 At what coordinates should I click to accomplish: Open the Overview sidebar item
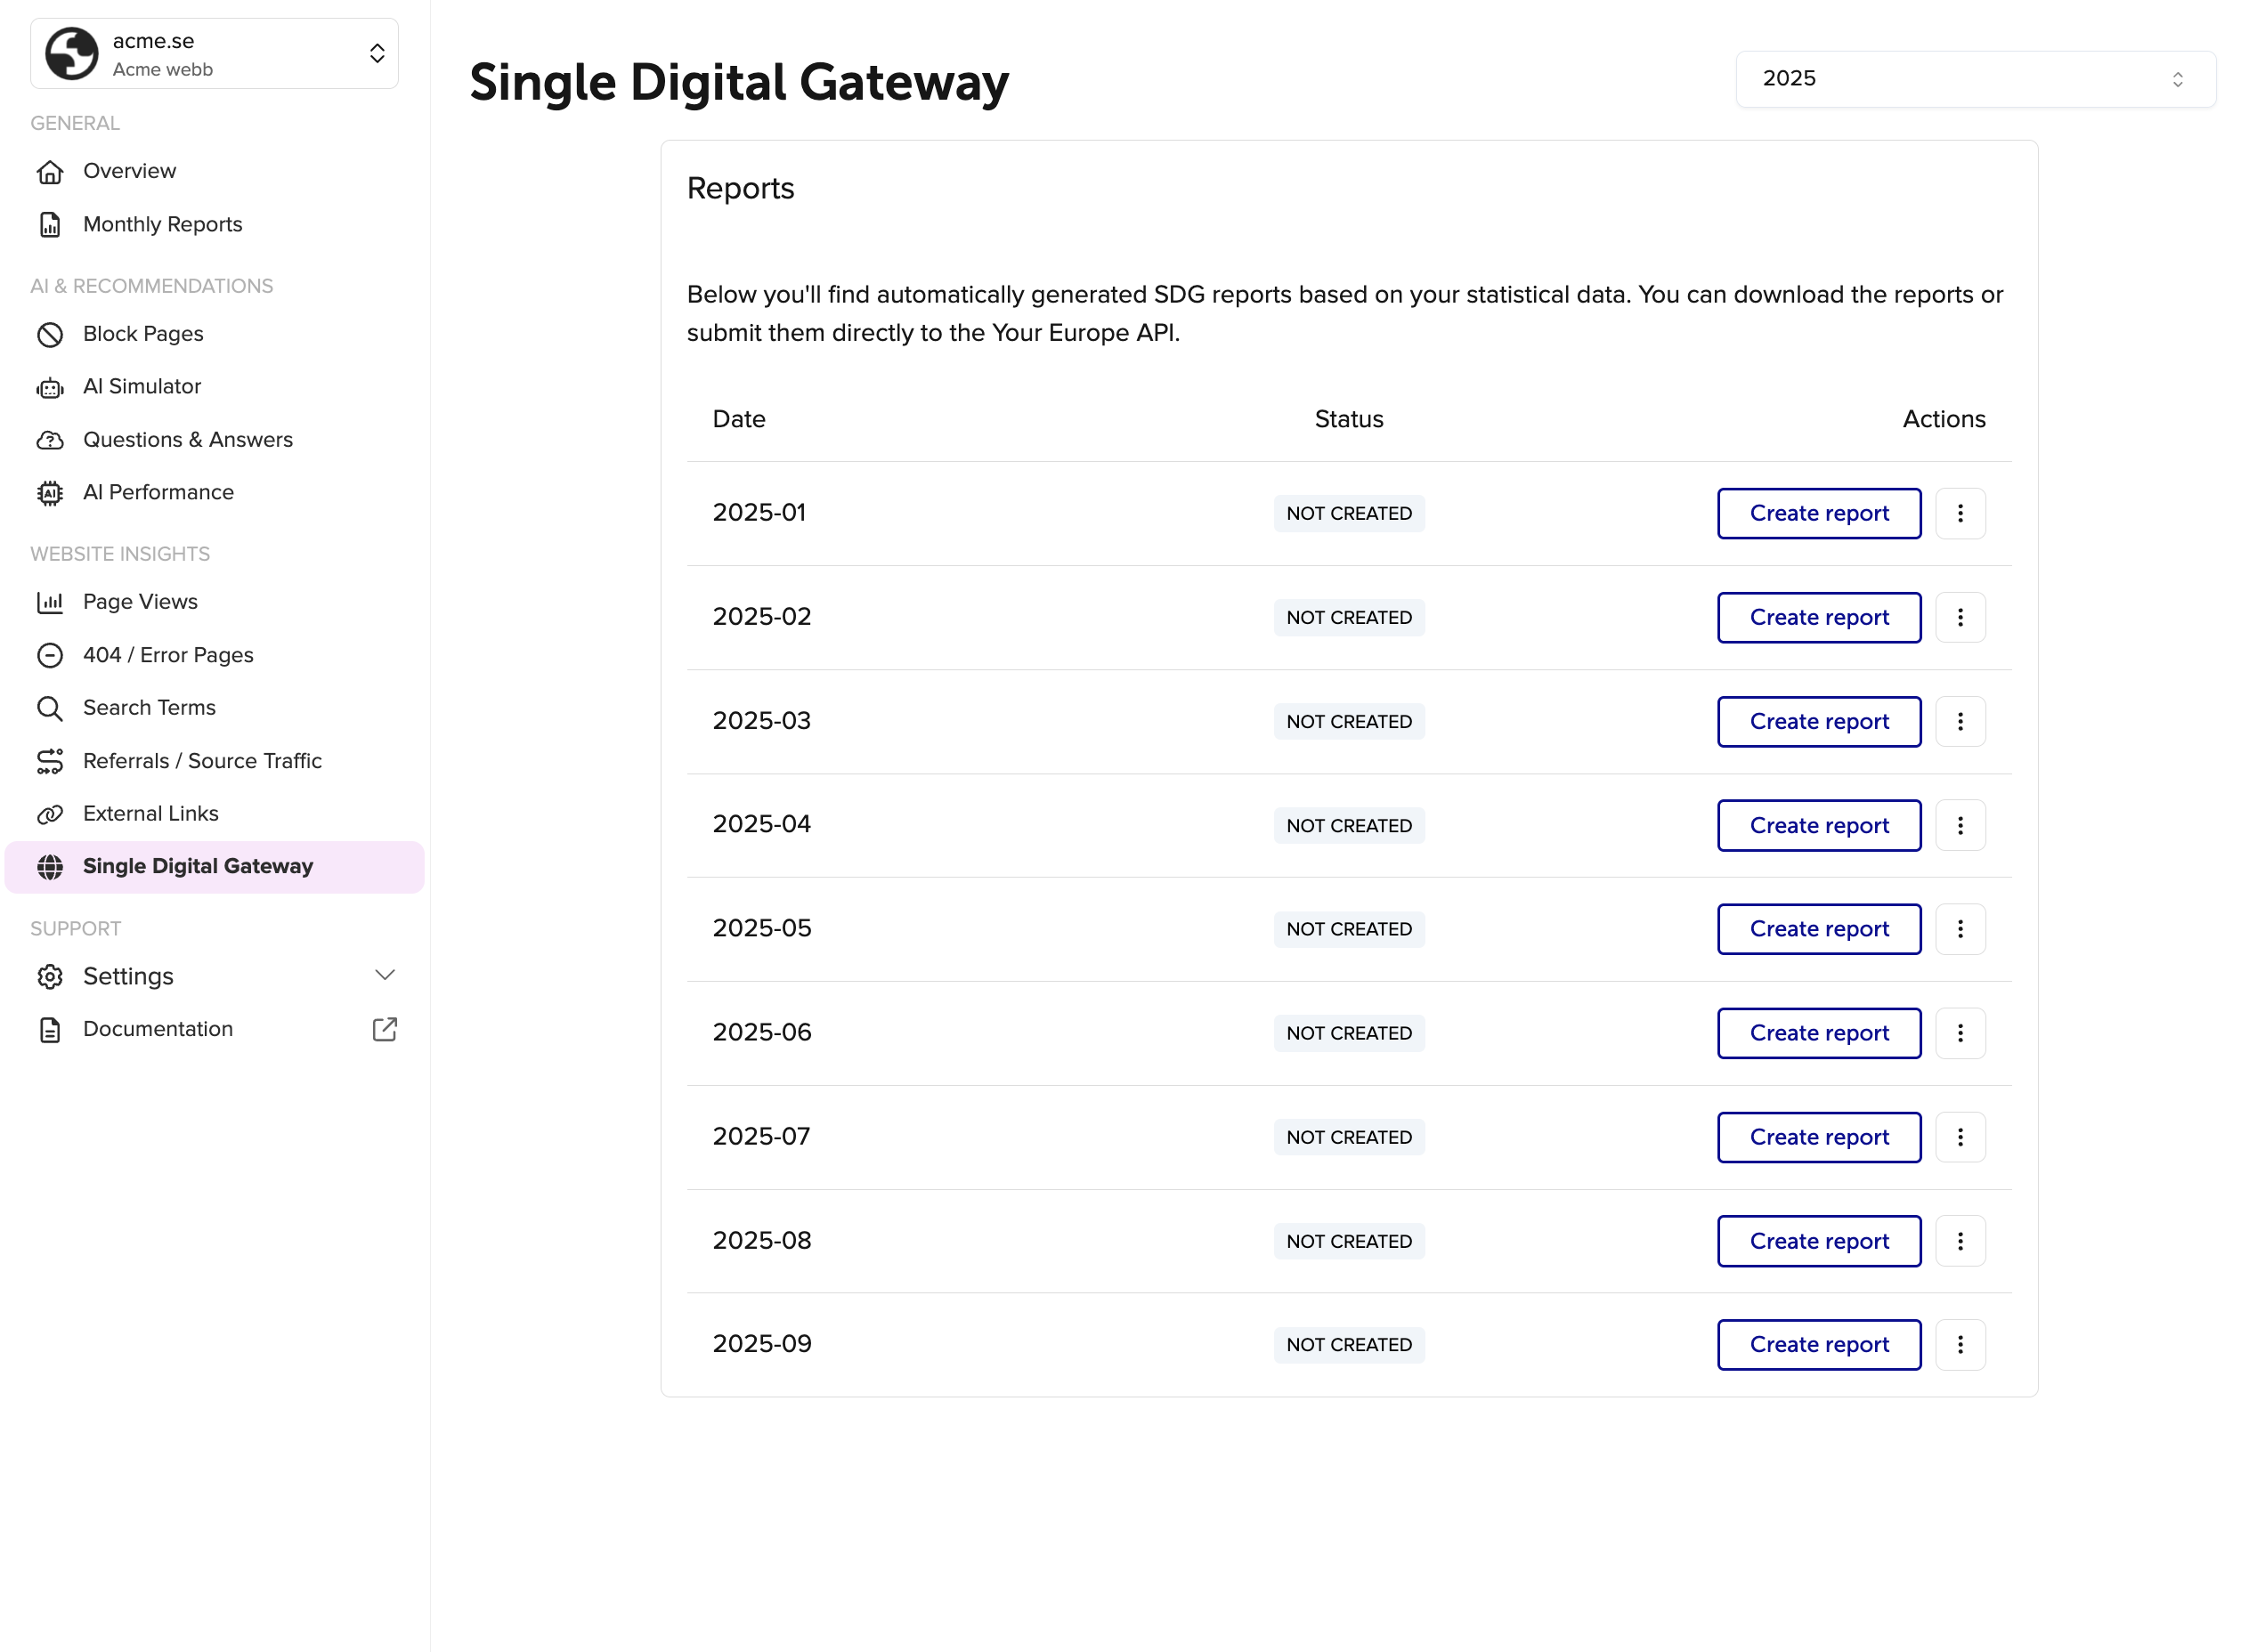pyautogui.click(x=129, y=171)
